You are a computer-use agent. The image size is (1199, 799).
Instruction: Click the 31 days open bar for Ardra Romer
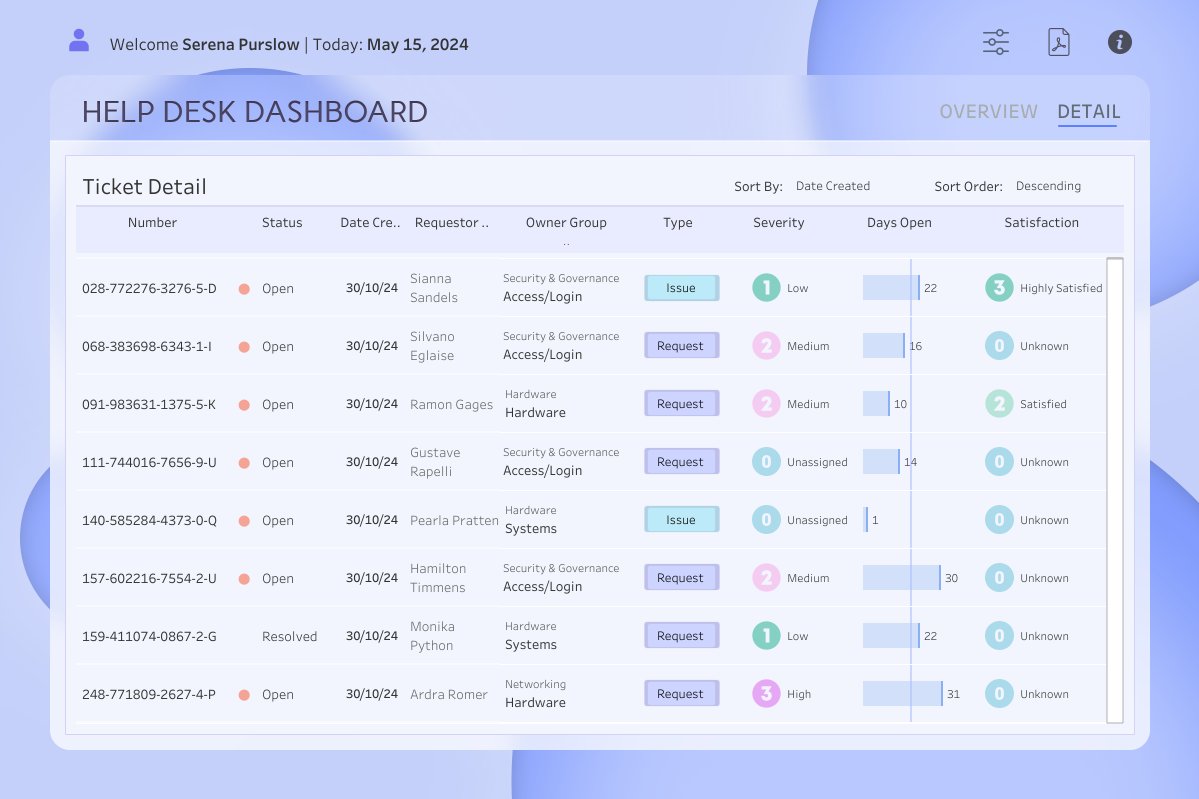903,694
